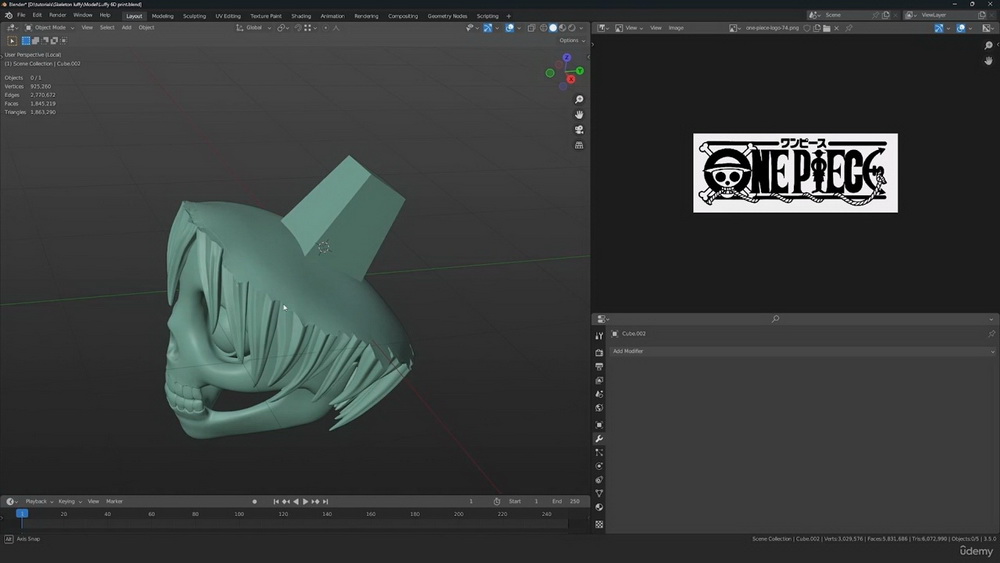Open the Render menu
Screen dimensions: 1000x563
(57, 15)
